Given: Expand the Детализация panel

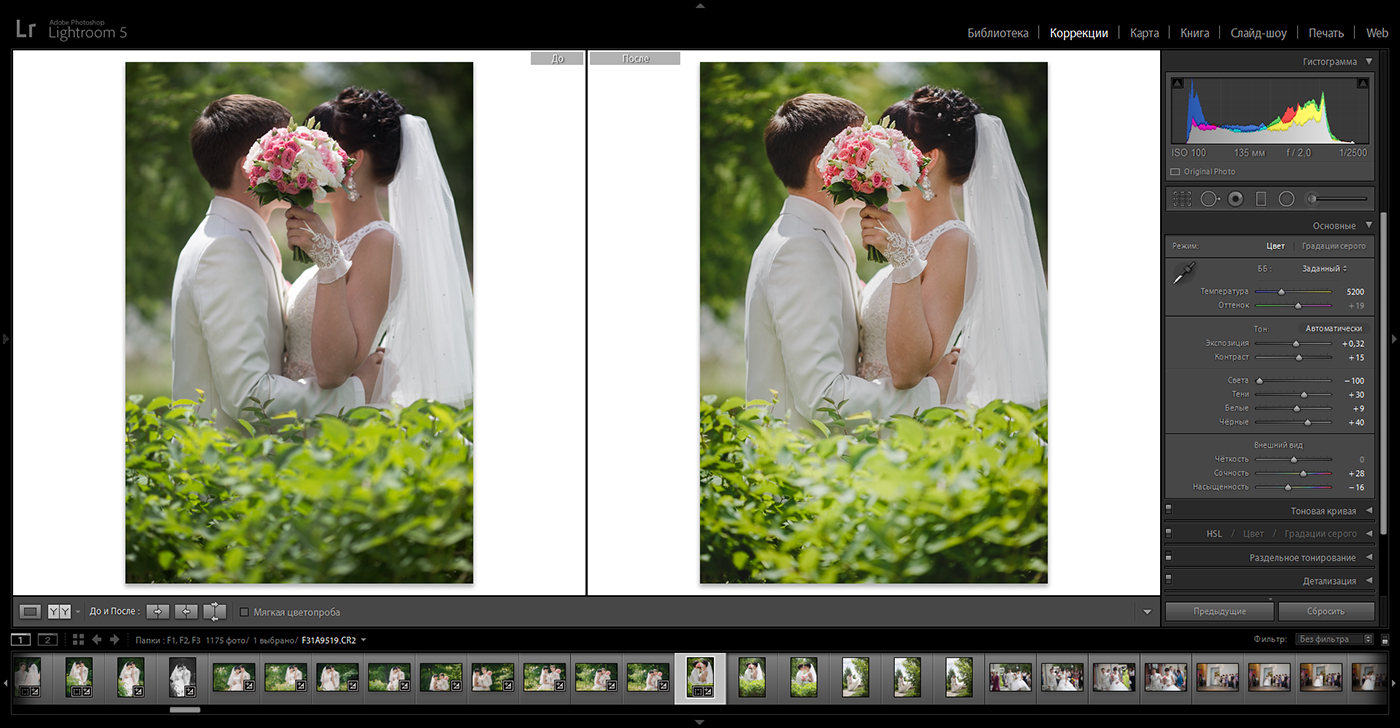Looking at the screenshot, I should point(1369,581).
